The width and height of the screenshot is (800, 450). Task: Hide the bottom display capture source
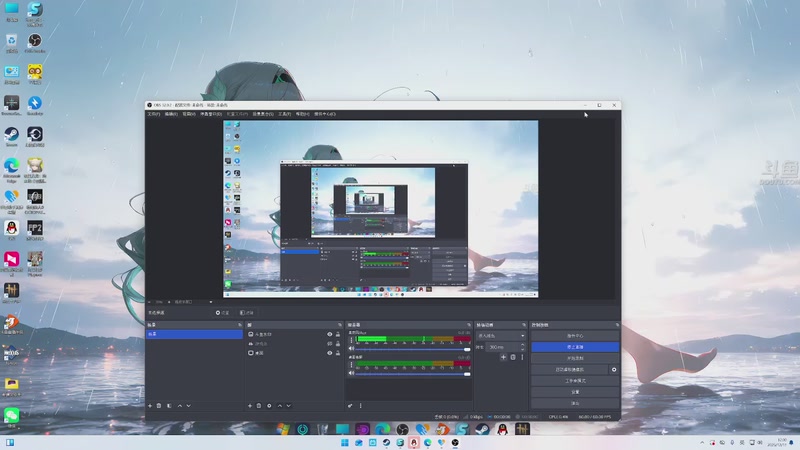[330, 353]
